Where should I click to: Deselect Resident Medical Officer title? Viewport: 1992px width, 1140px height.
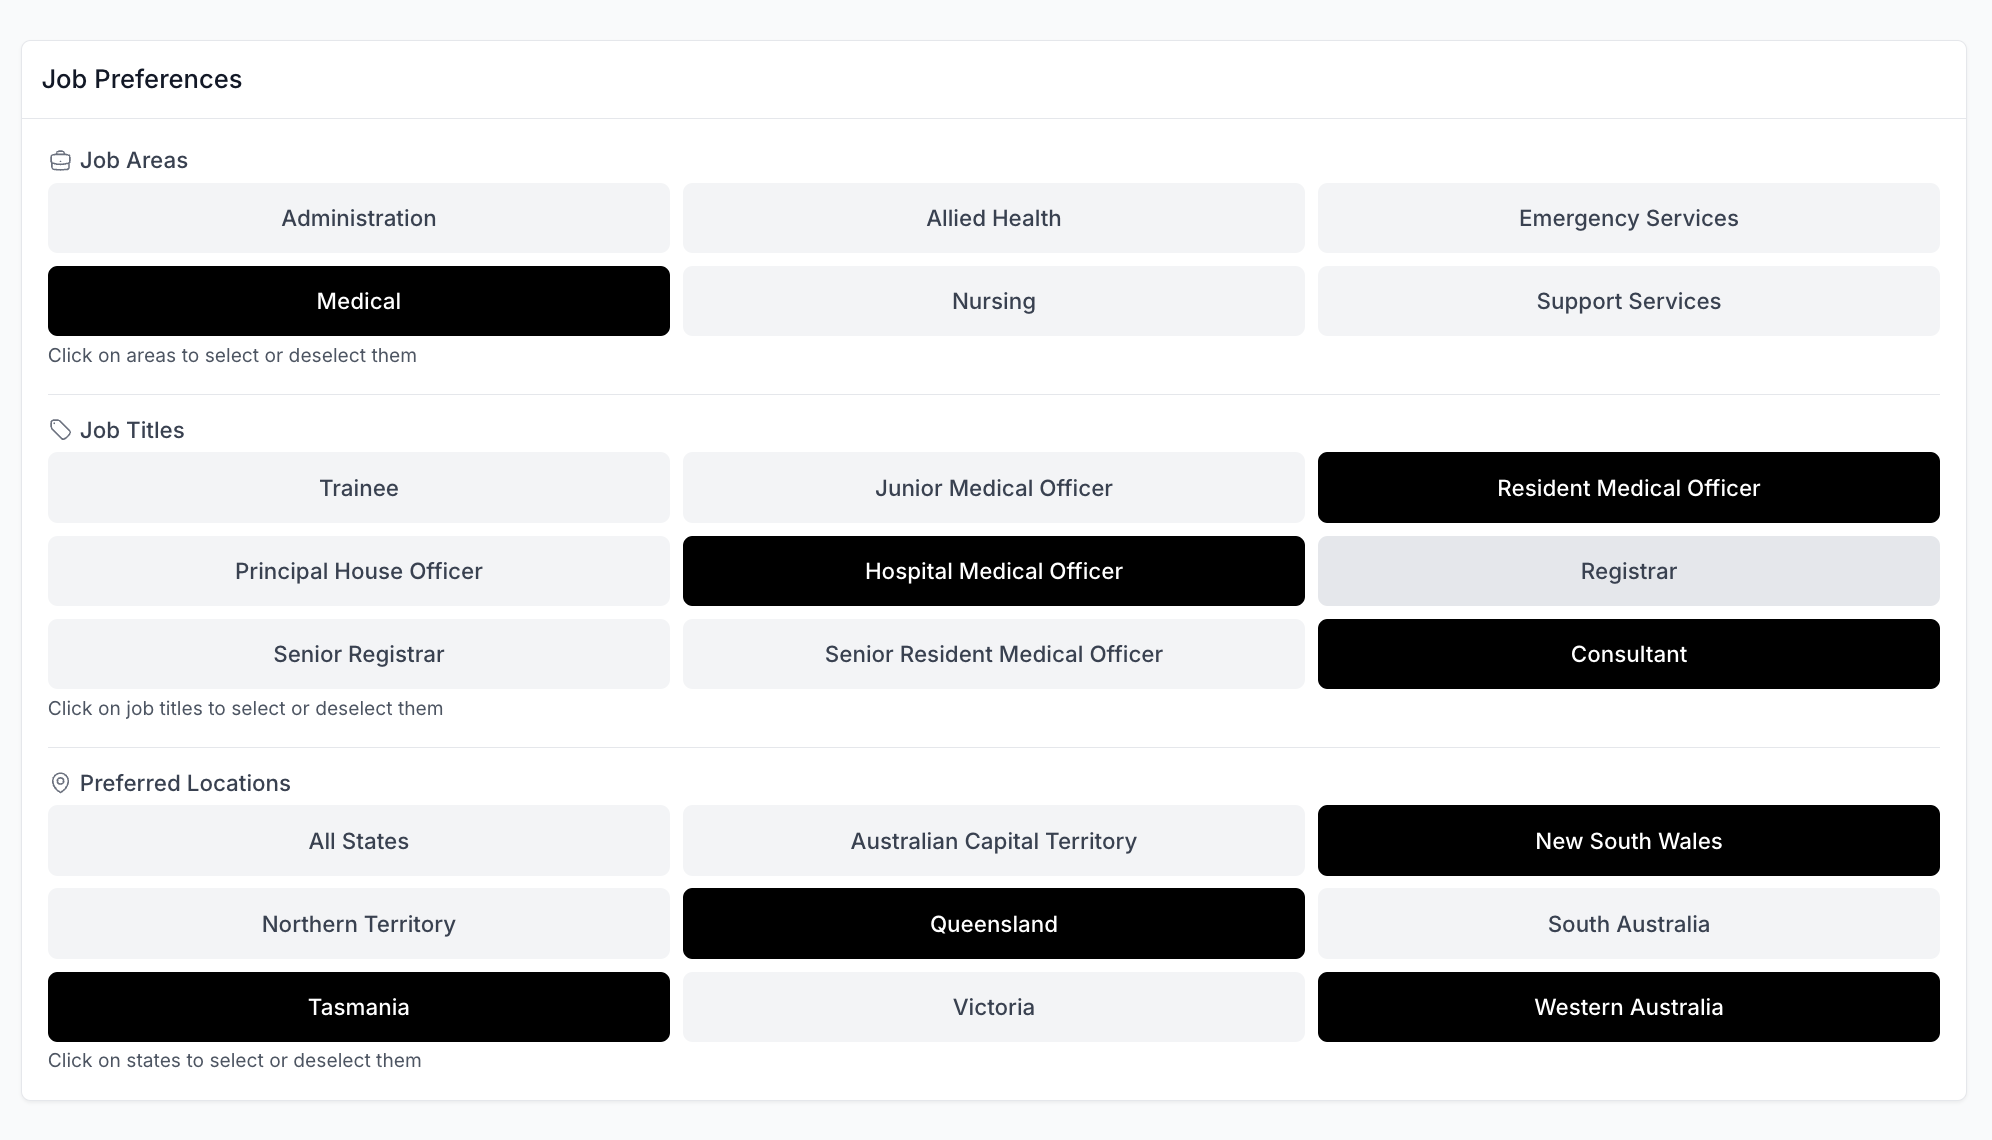[x=1628, y=488]
